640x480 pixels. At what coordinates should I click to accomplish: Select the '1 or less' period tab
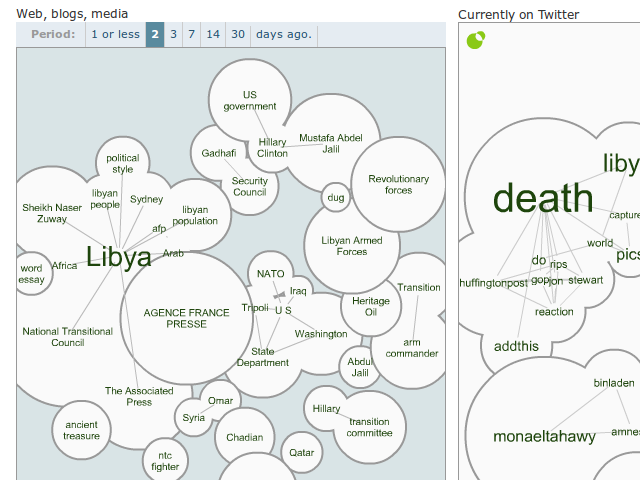[115, 35]
